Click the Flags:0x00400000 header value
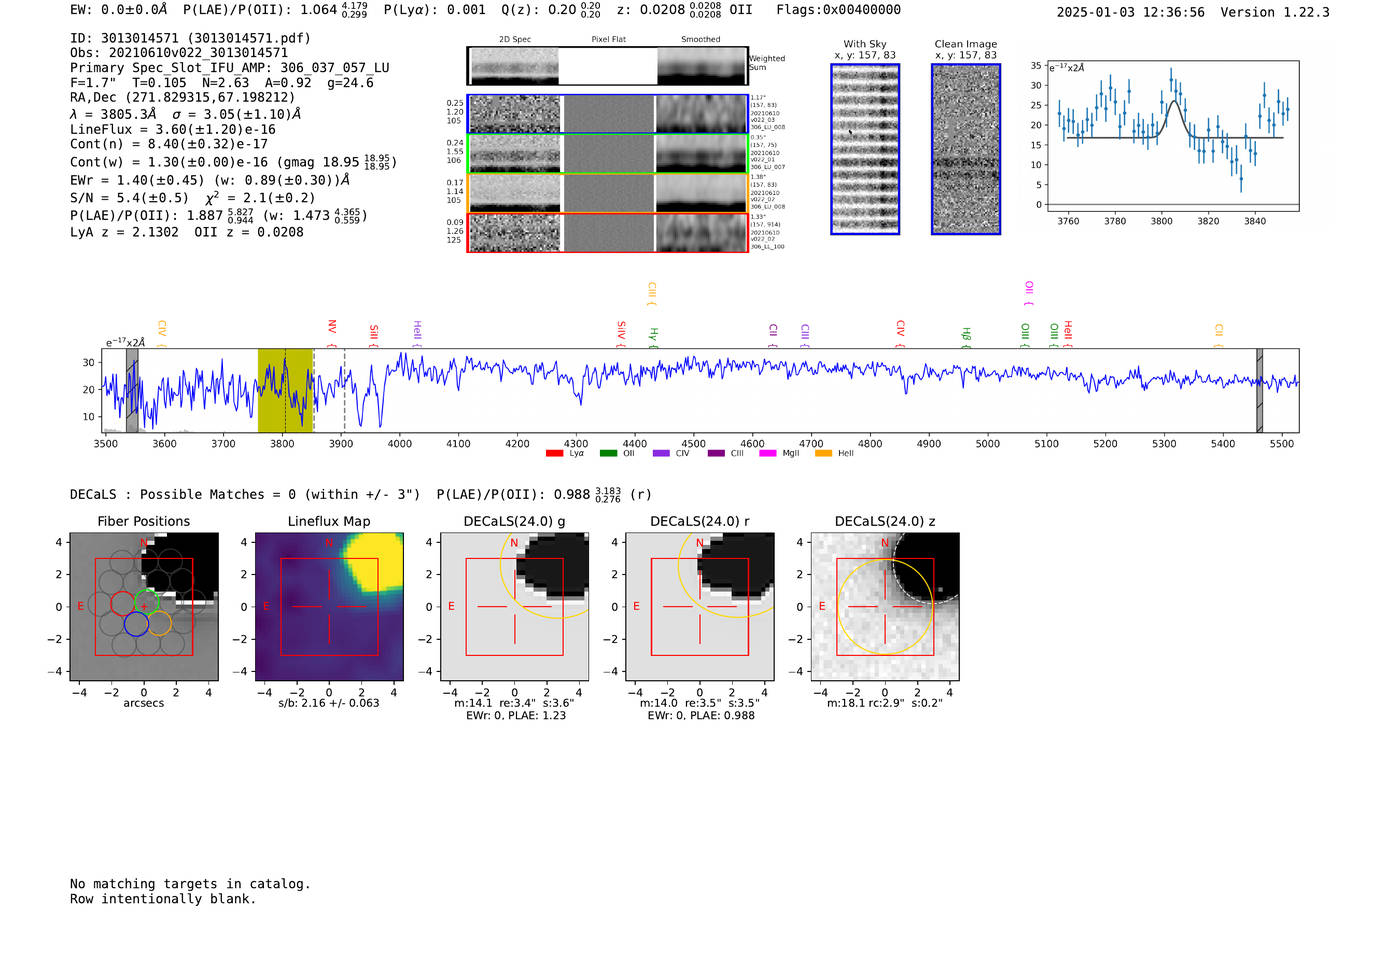This screenshot has height=953, width=1400. 838,10
